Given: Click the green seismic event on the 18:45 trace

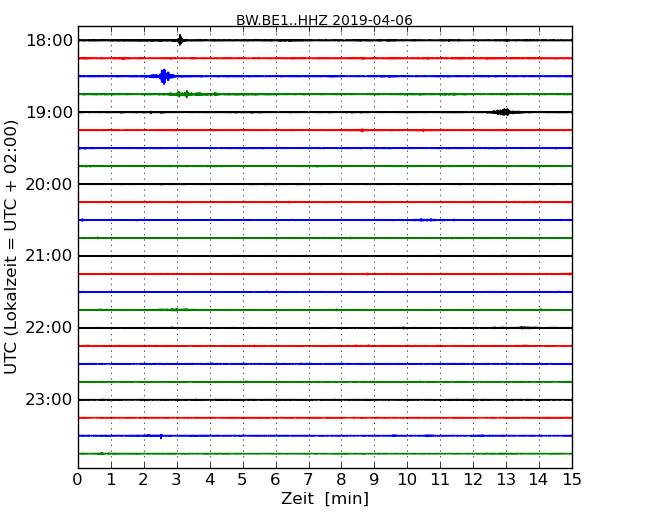Looking at the screenshot, I should pos(193,94).
